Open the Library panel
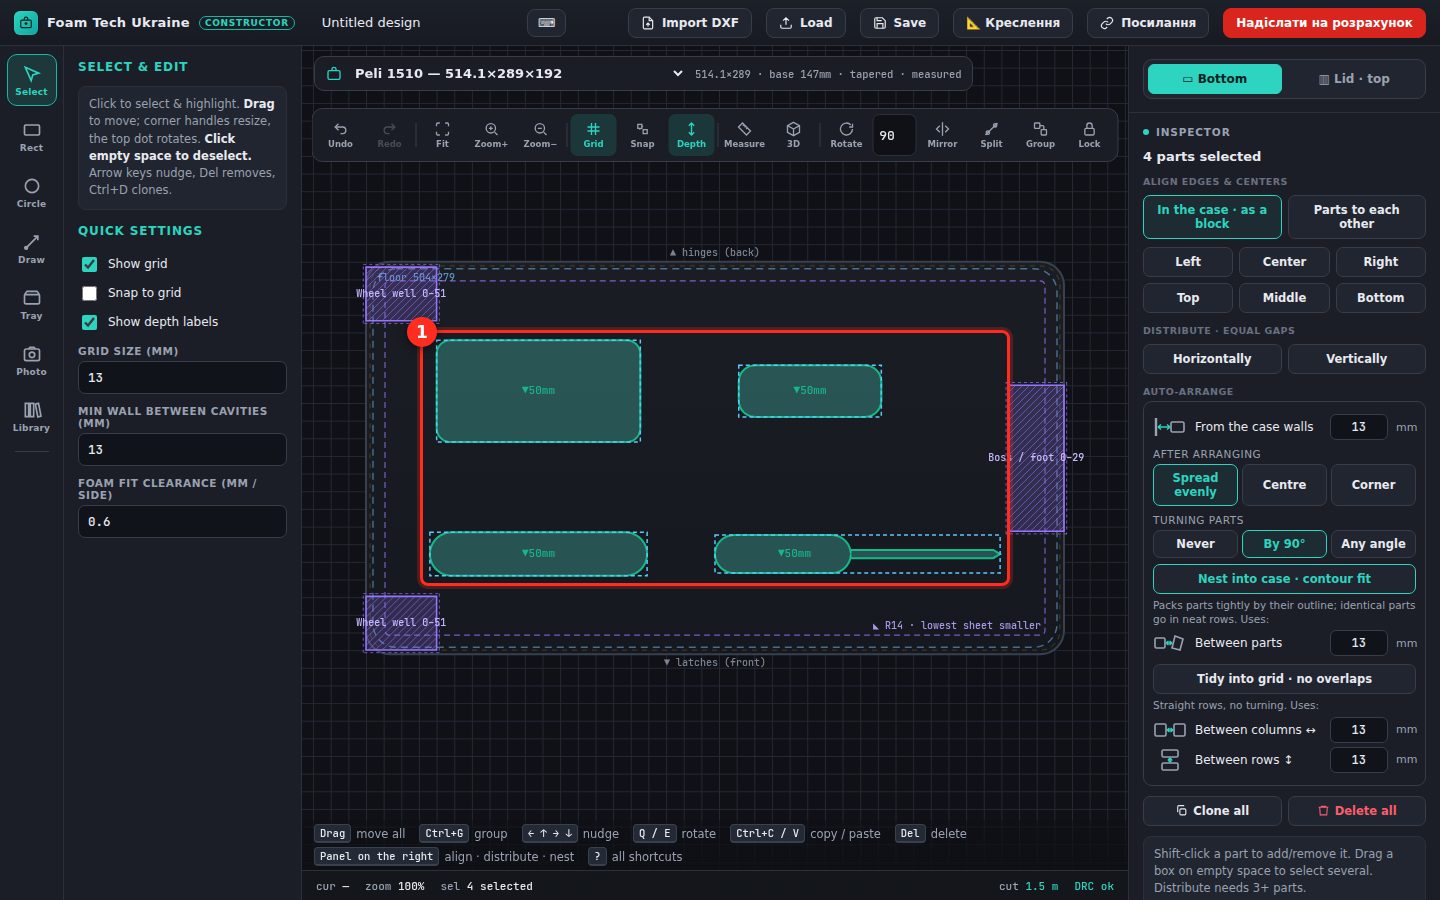Screen dimensions: 1440x900 coord(31,417)
